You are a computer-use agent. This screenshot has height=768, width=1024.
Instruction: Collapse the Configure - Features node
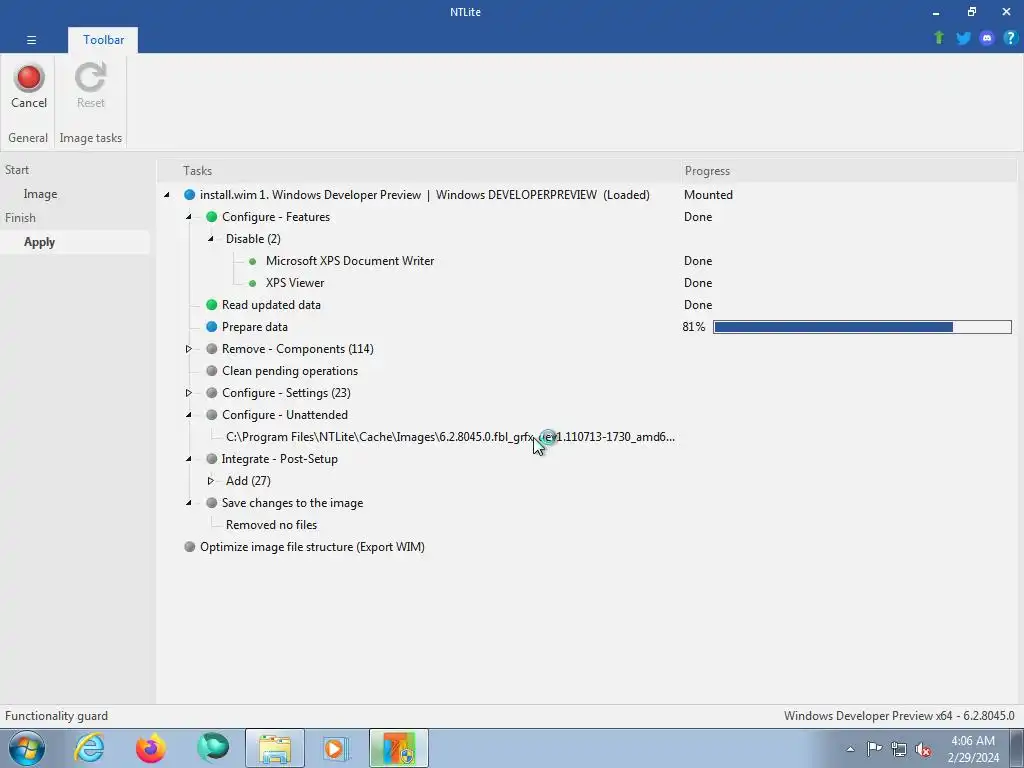click(189, 217)
